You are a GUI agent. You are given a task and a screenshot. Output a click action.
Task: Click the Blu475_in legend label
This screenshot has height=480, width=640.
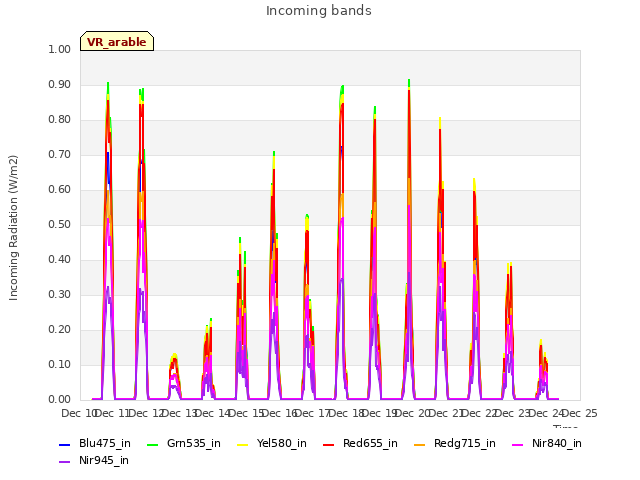pos(105,444)
